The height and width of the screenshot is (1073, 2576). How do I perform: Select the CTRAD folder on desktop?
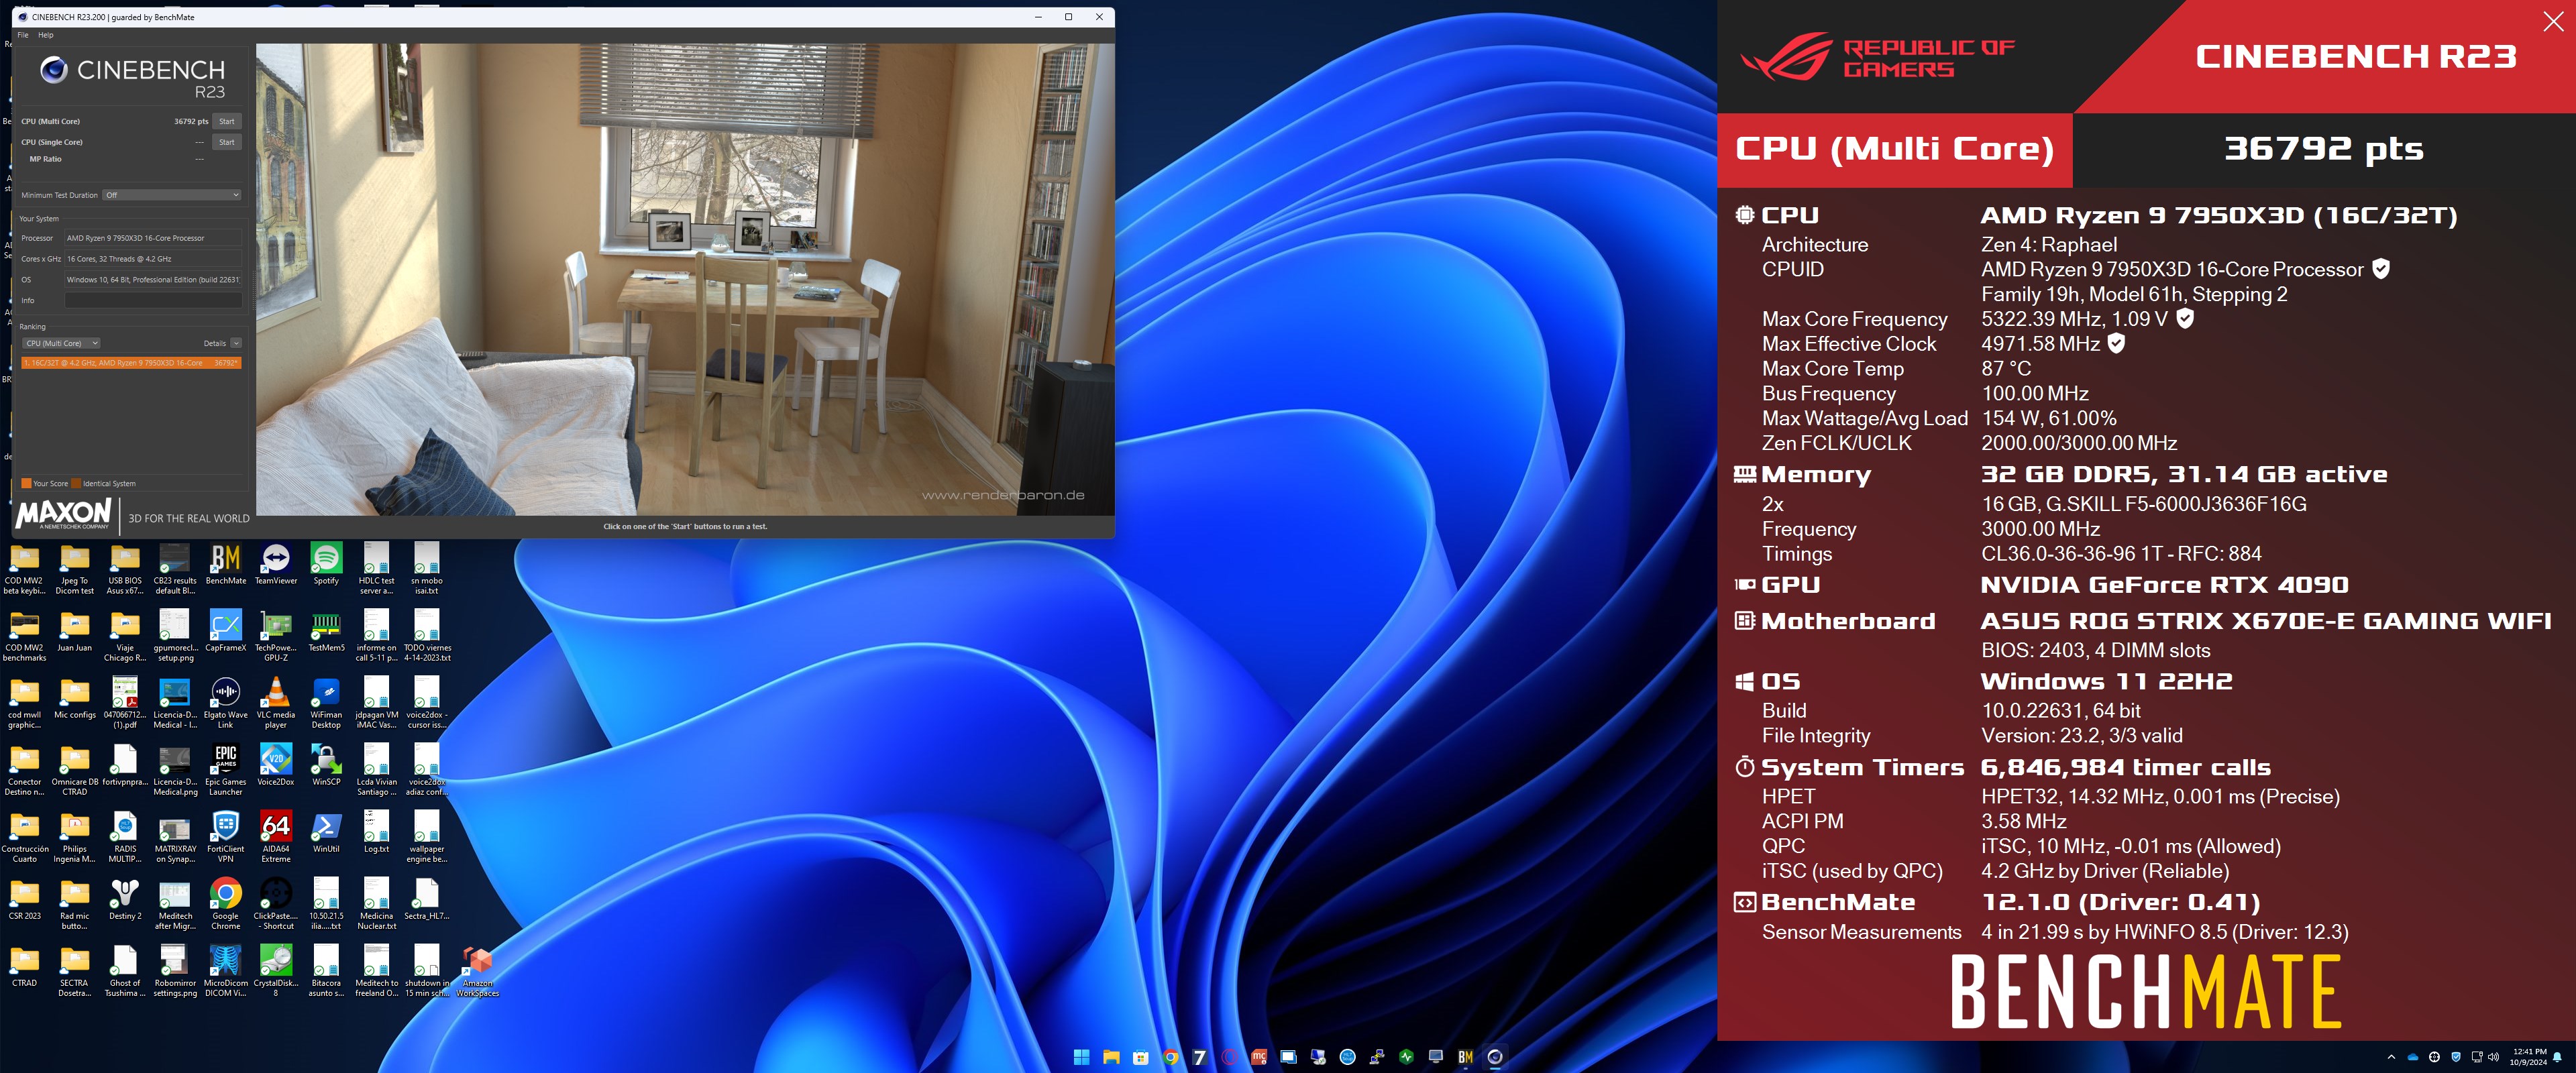[25, 967]
